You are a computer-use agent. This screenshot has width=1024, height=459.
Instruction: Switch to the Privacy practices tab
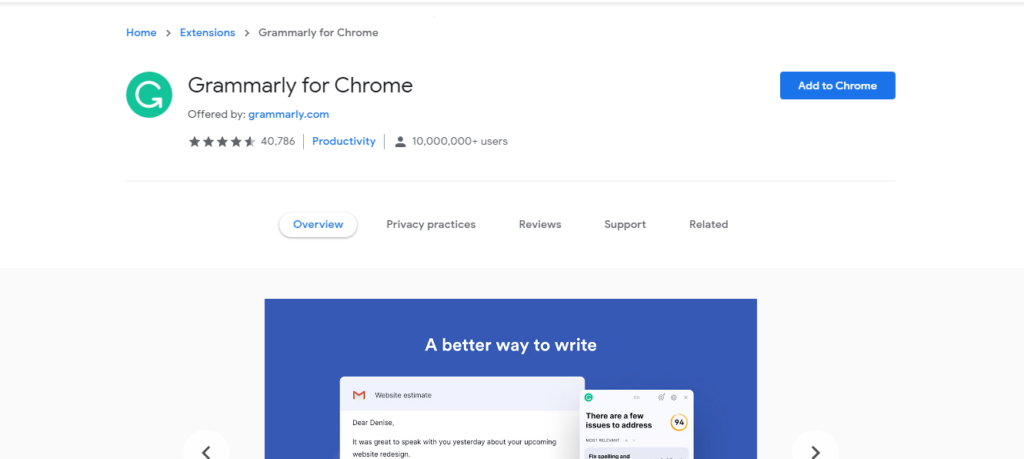click(x=431, y=225)
